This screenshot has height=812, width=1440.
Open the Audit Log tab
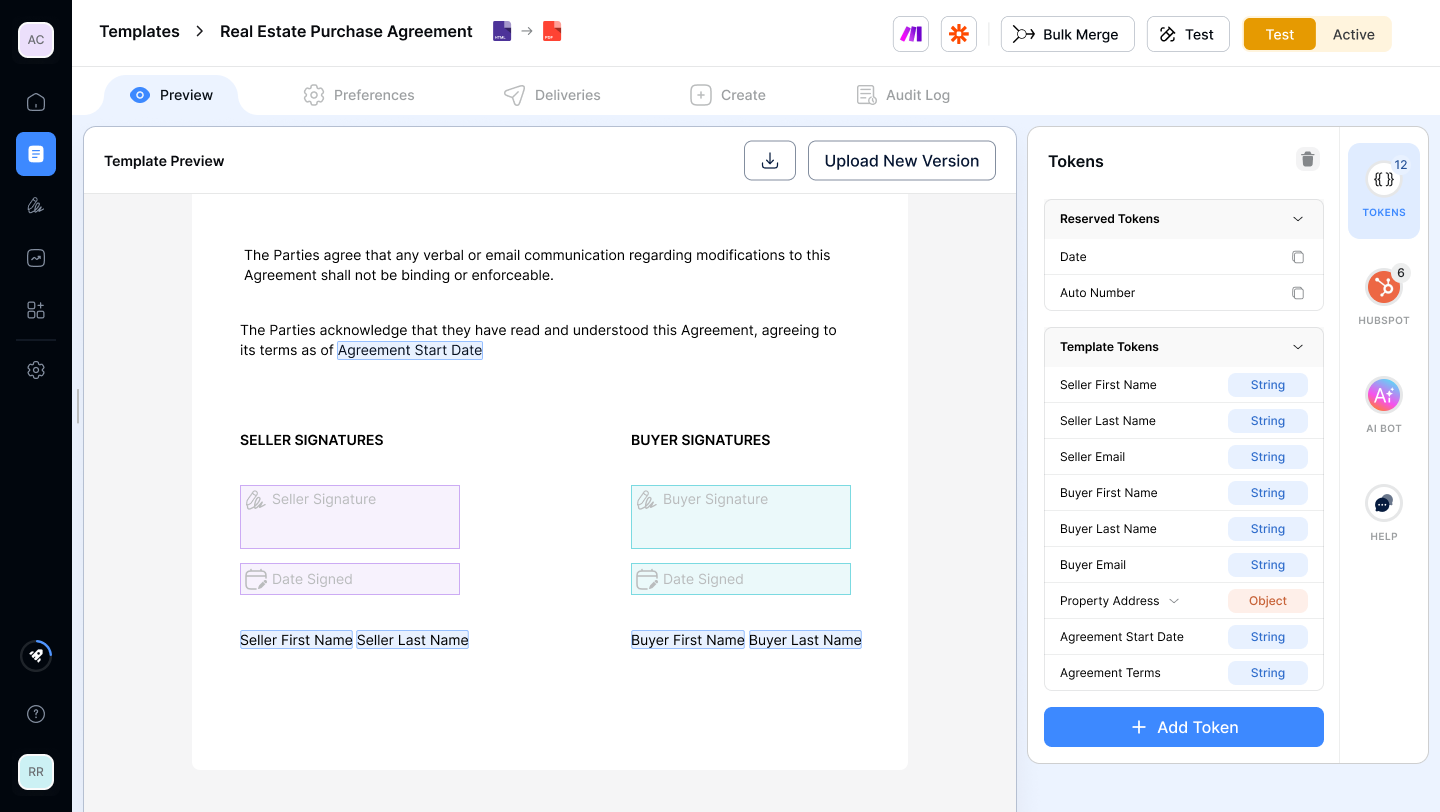pos(903,94)
